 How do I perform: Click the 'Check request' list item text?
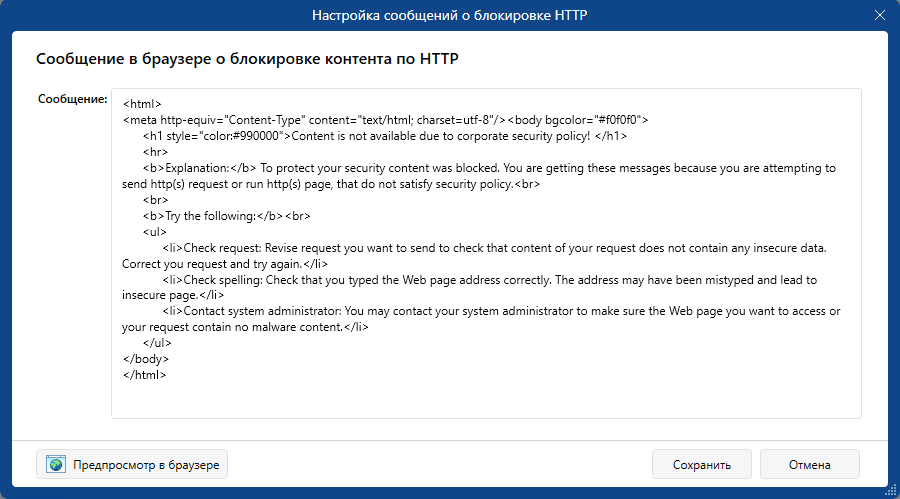coord(474,256)
